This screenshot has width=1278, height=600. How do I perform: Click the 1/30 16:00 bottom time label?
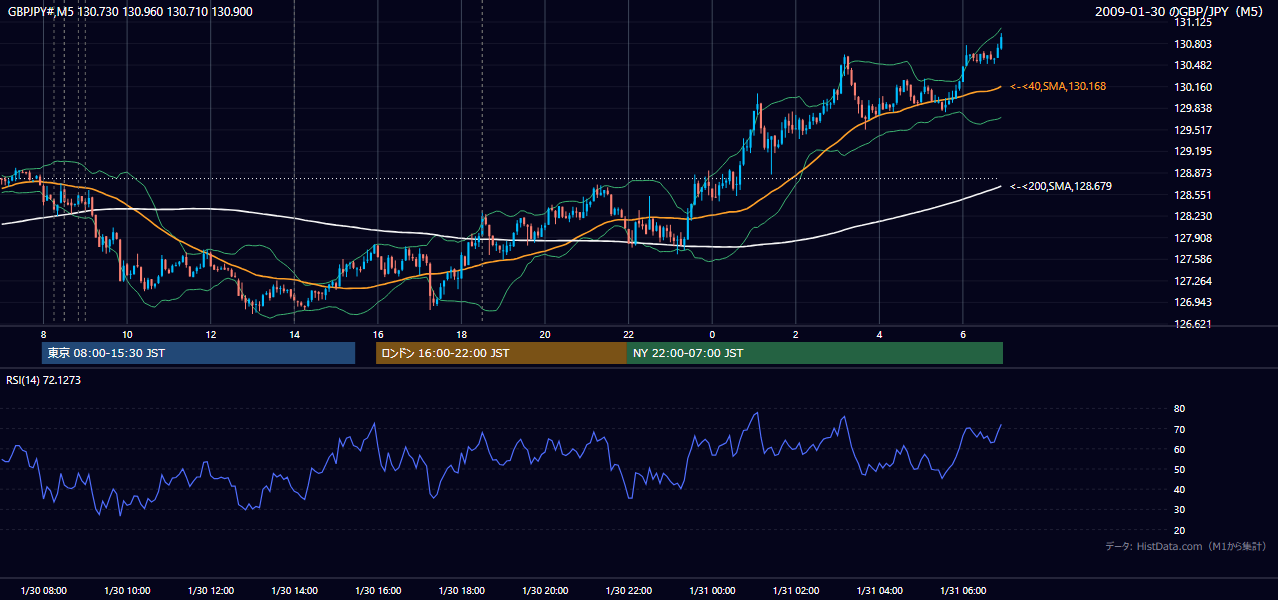tap(378, 590)
